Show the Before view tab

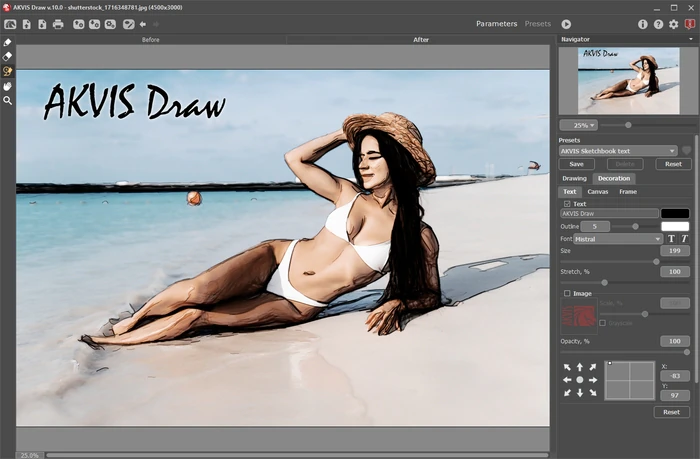[x=151, y=40]
